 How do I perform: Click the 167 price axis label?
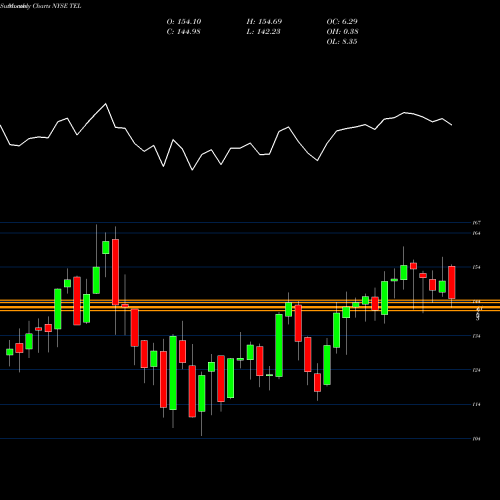477,223
